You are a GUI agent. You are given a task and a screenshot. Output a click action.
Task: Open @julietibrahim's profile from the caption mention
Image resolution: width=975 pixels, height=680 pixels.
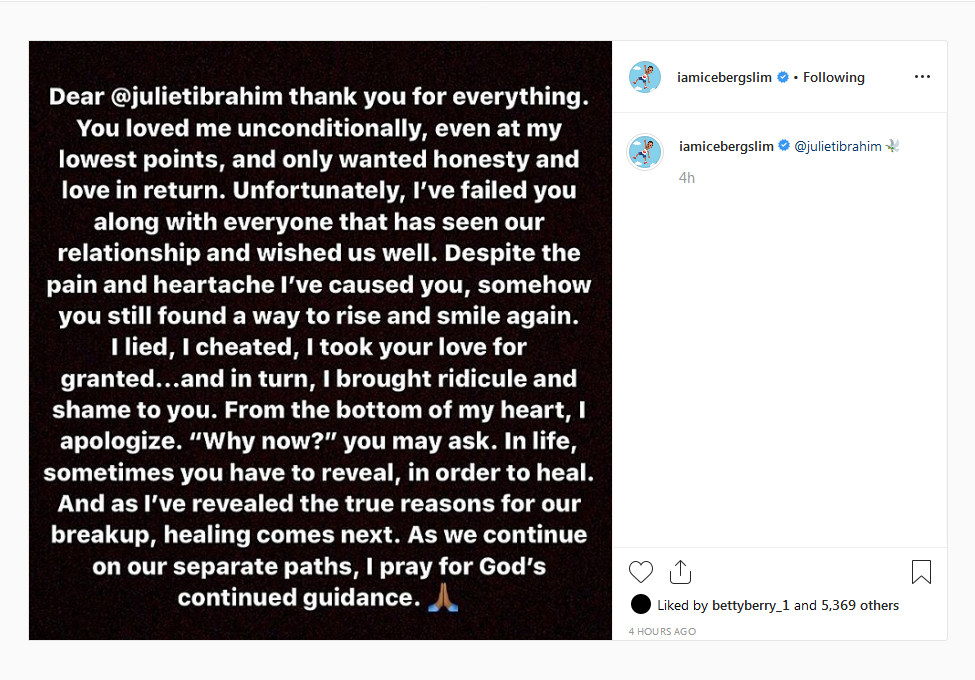pos(838,145)
